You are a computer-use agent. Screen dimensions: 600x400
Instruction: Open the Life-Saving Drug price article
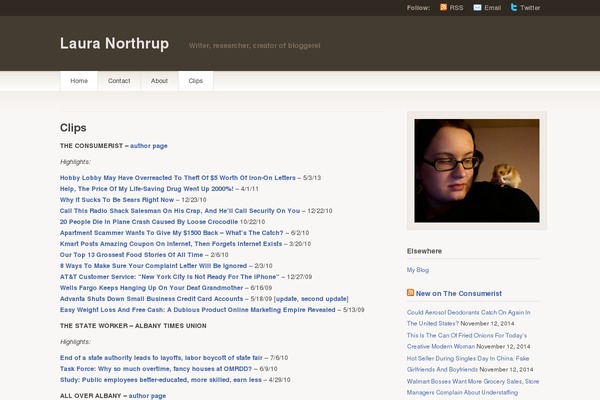pos(147,189)
